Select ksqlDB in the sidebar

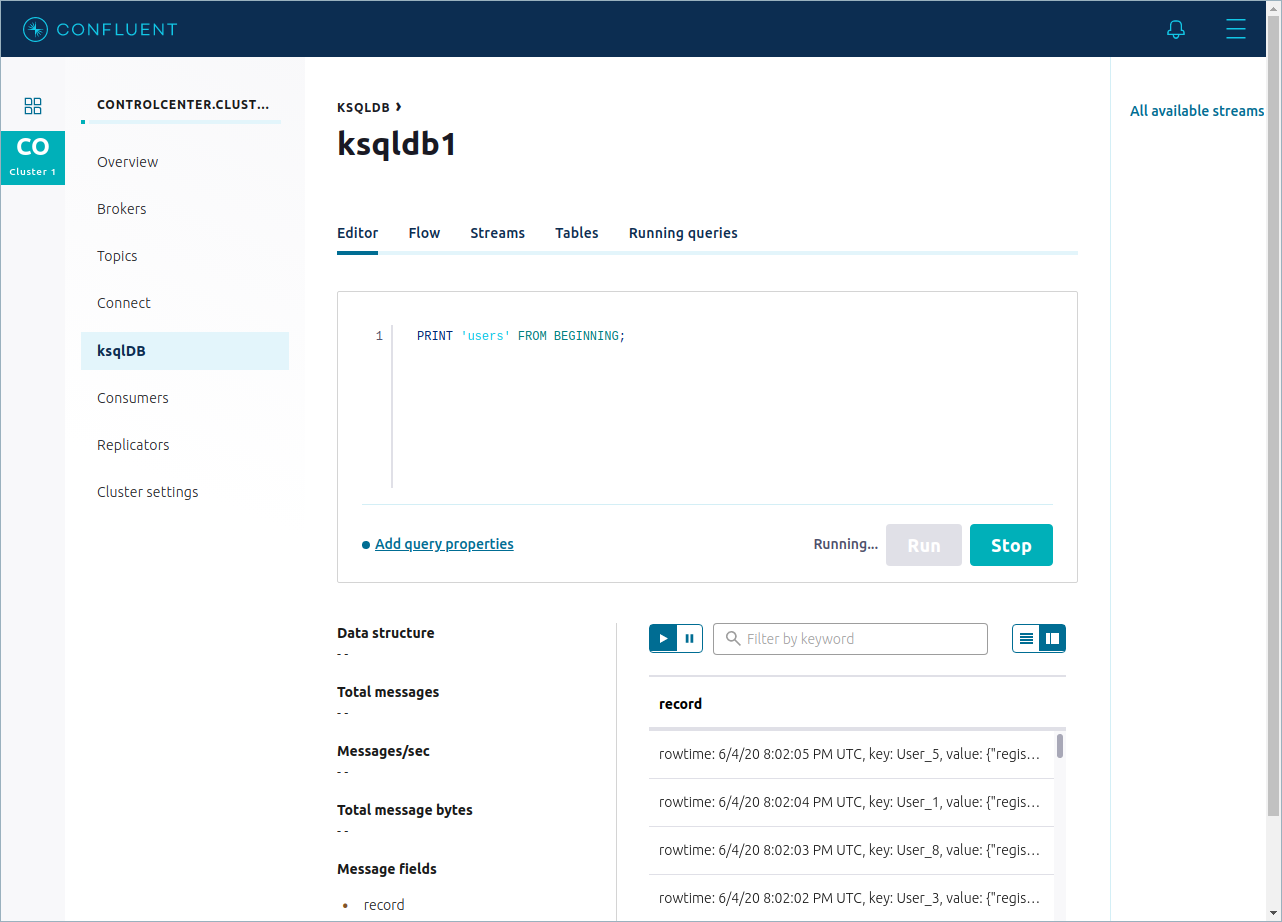[x=185, y=351]
